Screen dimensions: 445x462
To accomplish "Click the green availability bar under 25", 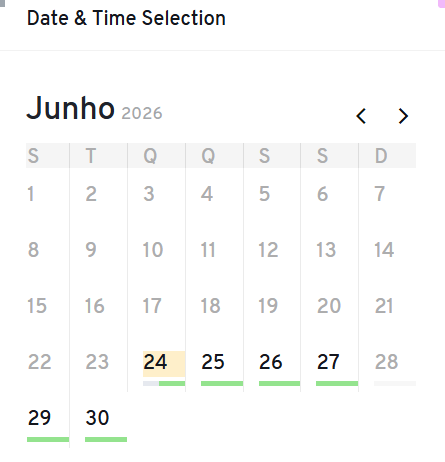I will click(222, 384).
